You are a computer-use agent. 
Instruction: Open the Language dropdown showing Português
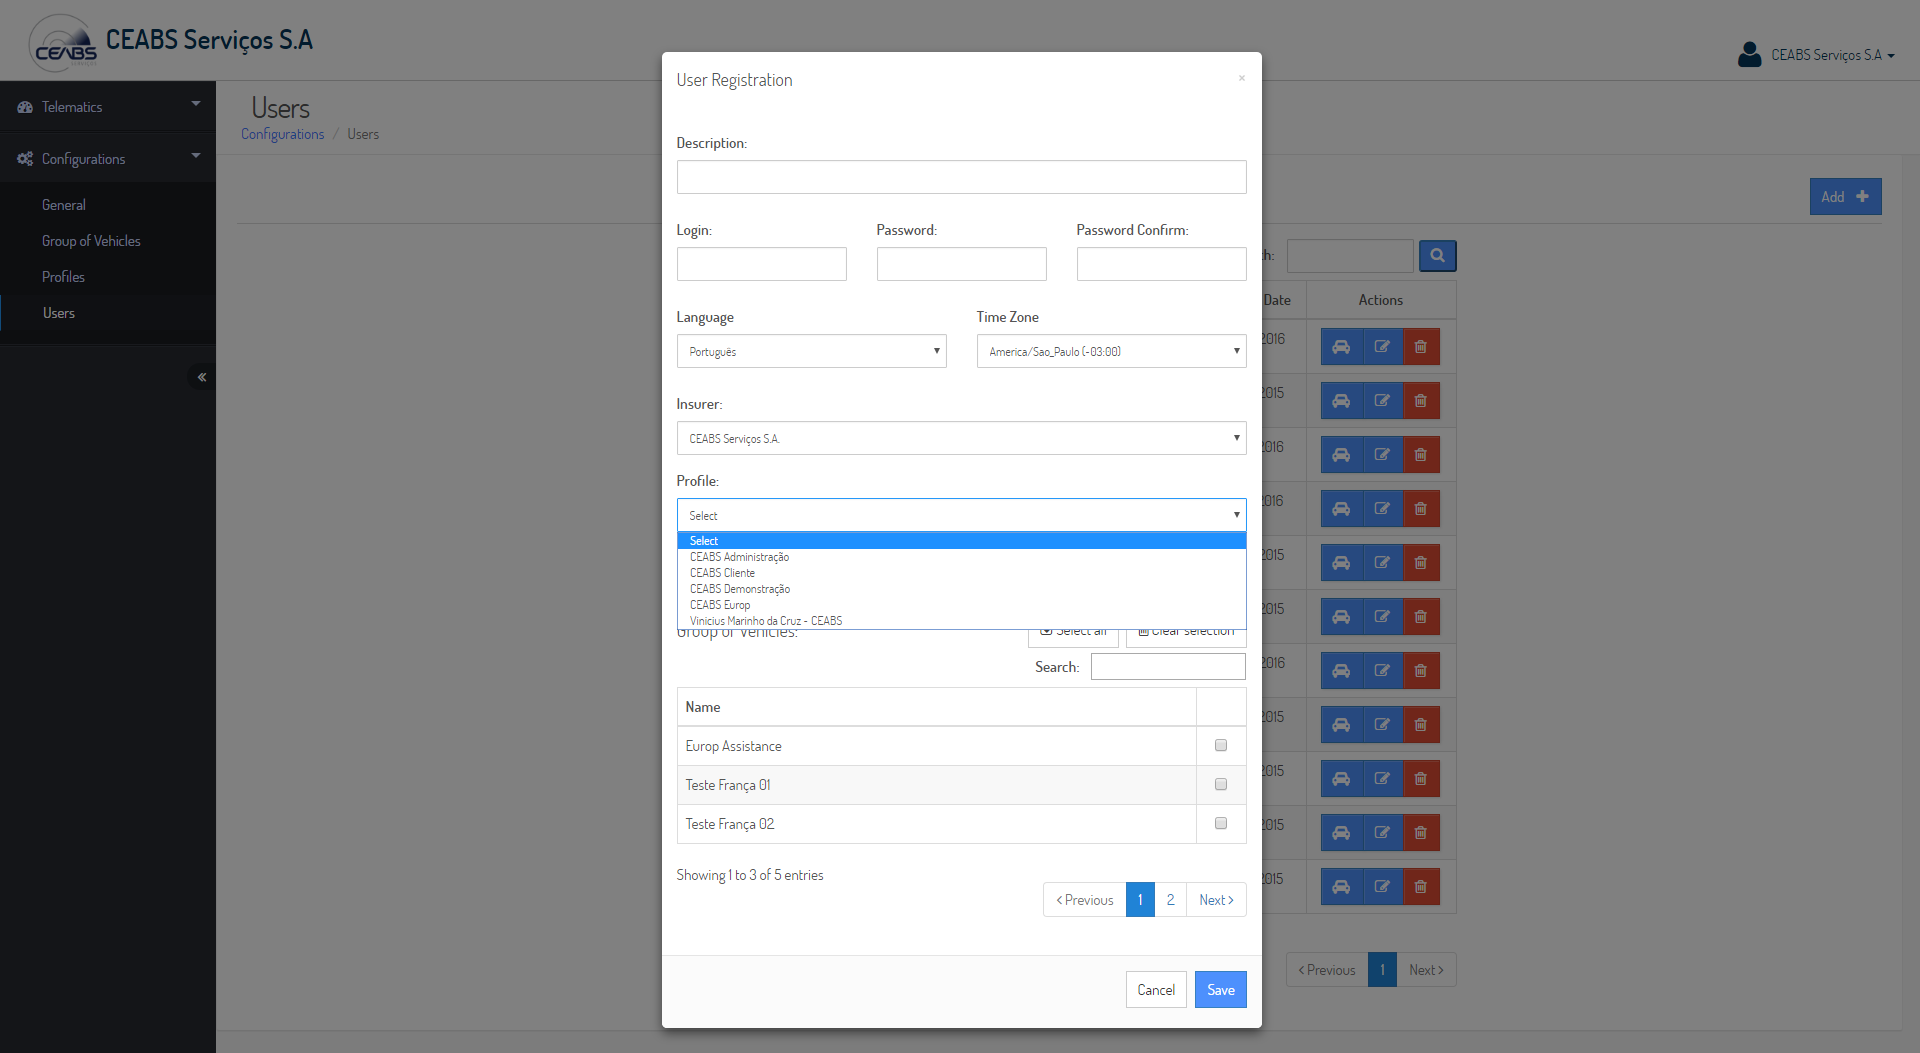[811, 351]
